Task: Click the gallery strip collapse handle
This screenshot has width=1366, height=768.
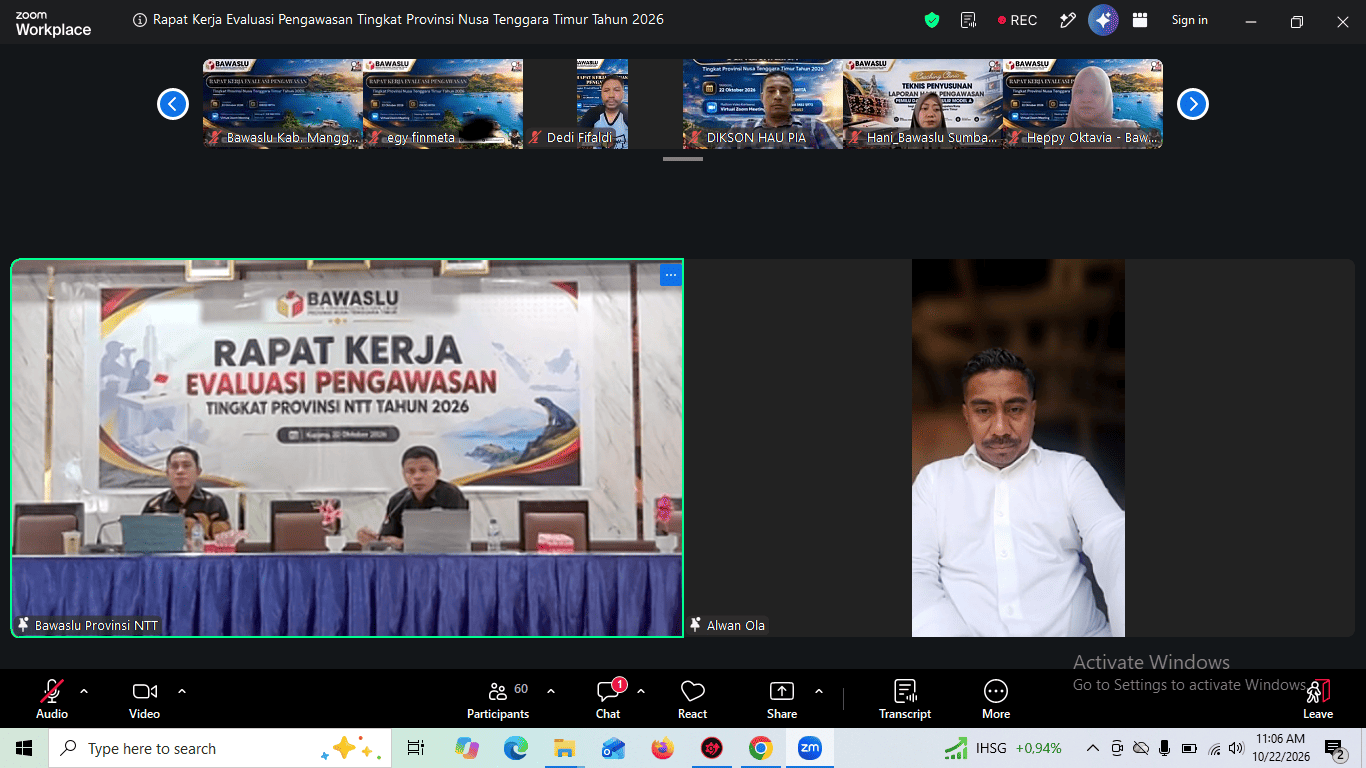Action: tap(683, 158)
